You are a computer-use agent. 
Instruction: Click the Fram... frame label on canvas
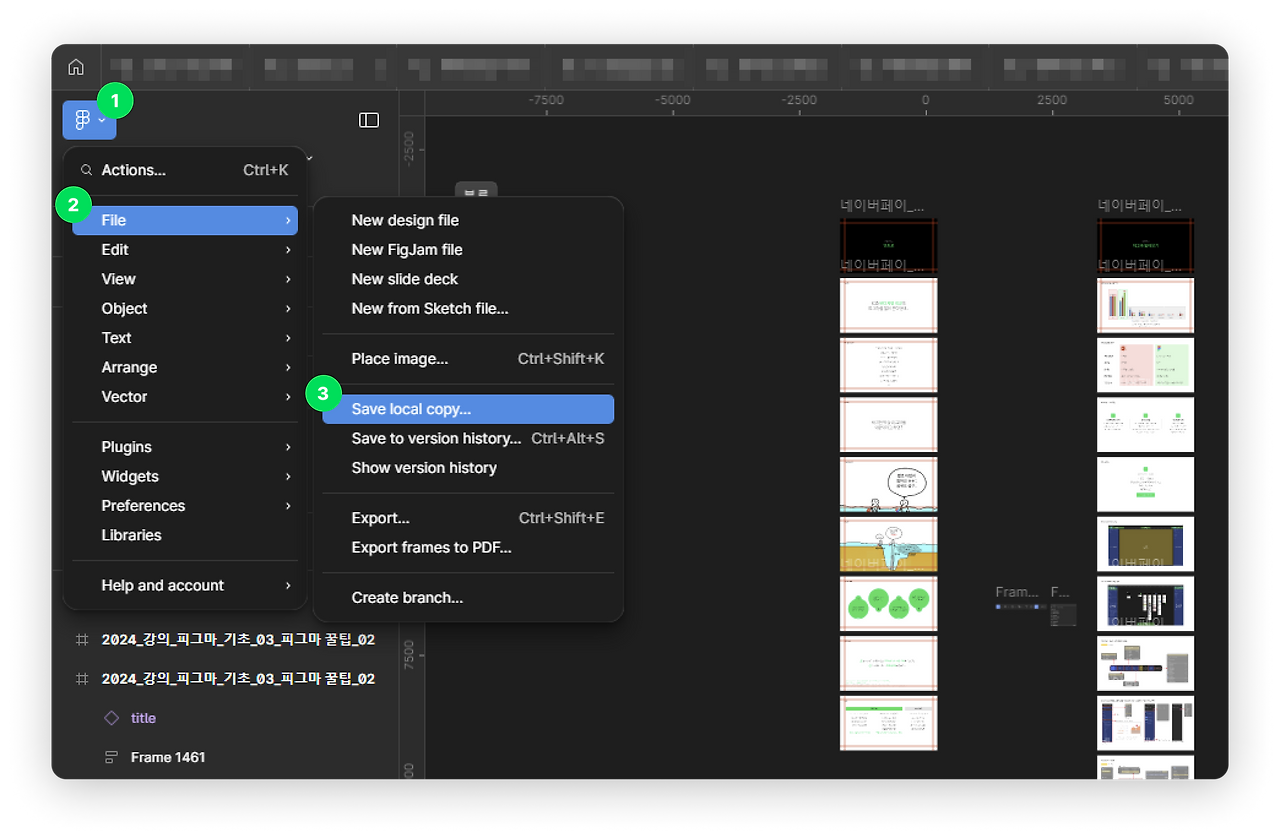tap(1017, 592)
